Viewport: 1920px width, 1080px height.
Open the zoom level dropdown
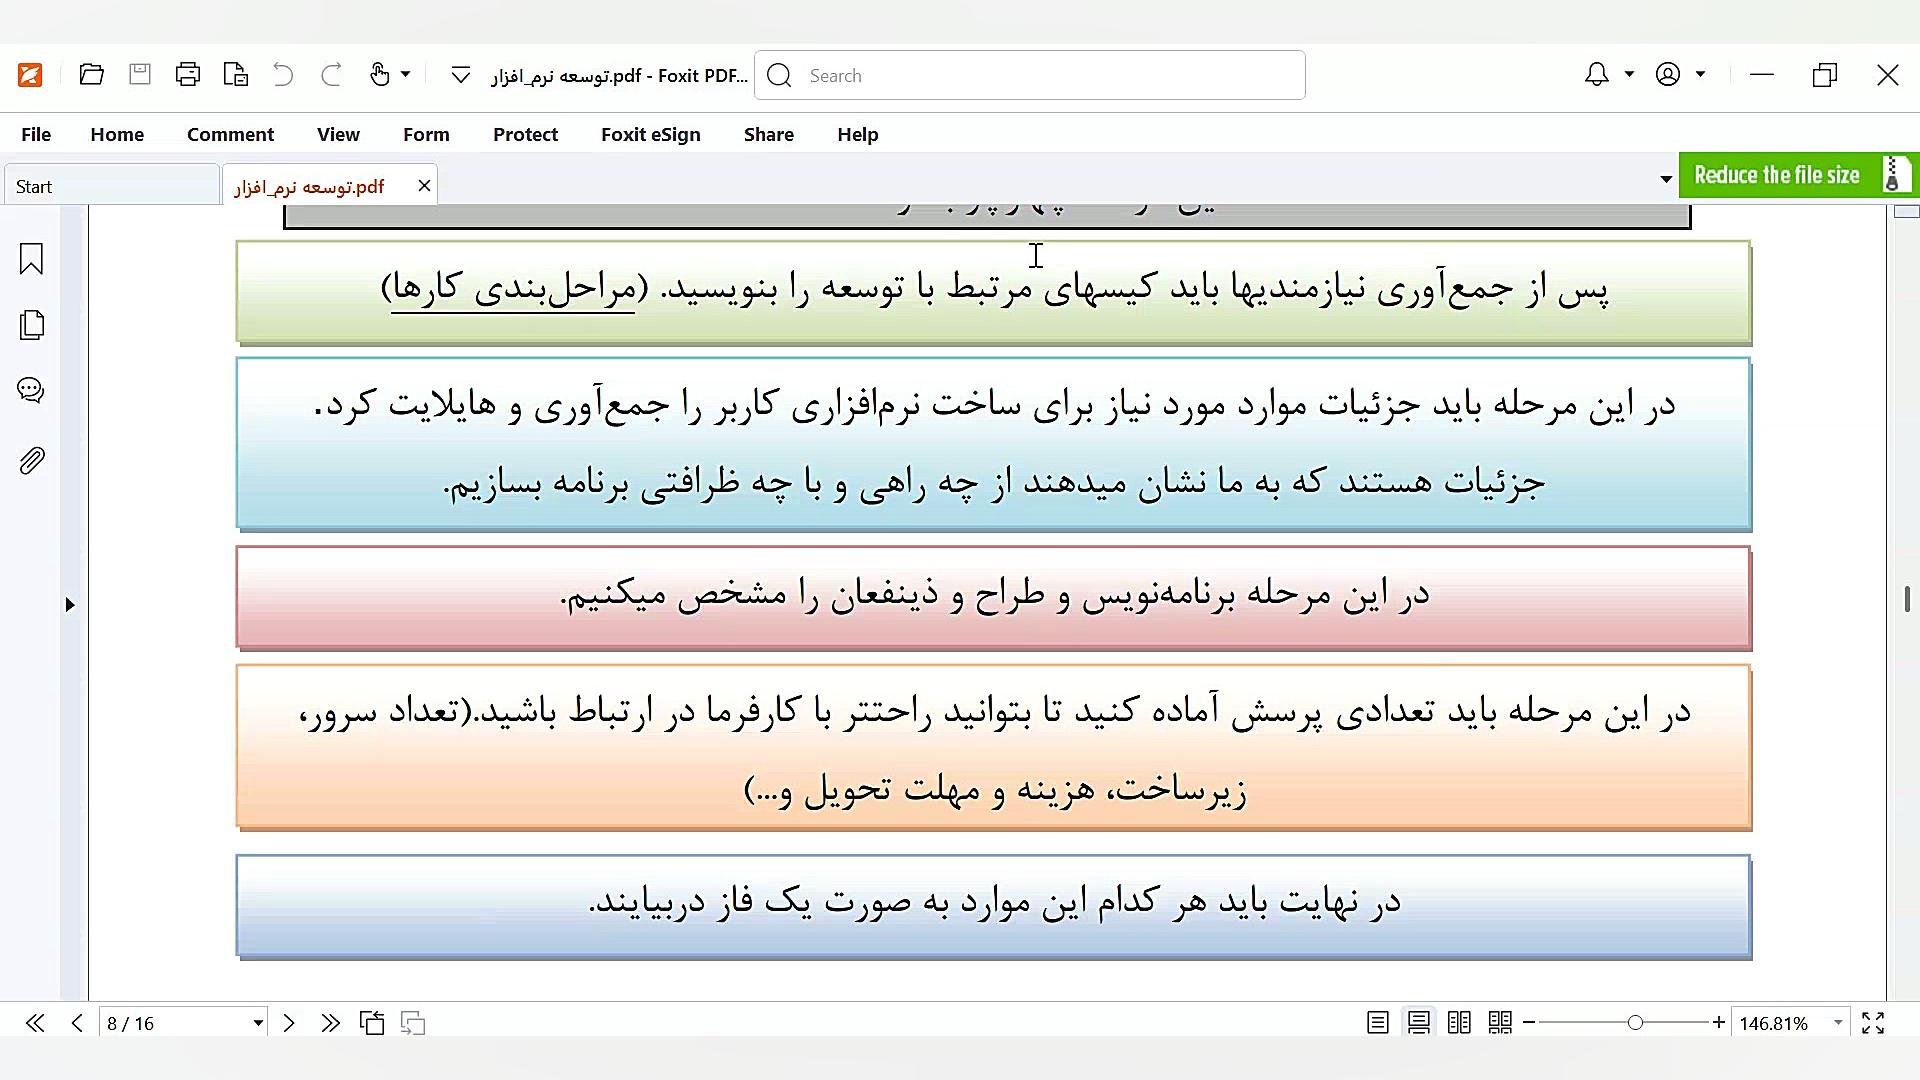1838,1023
